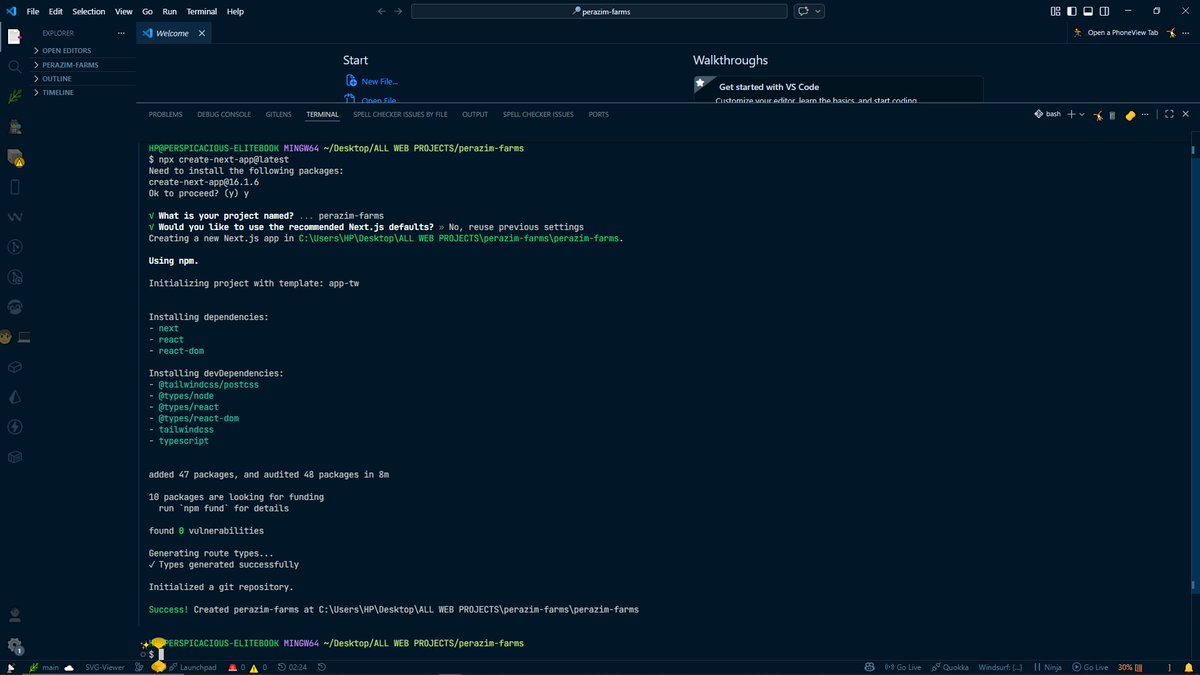The height and width of the screenshot is (675, 1200).
Task: Open Launchpad in status bar
Action: coord(191,667)
